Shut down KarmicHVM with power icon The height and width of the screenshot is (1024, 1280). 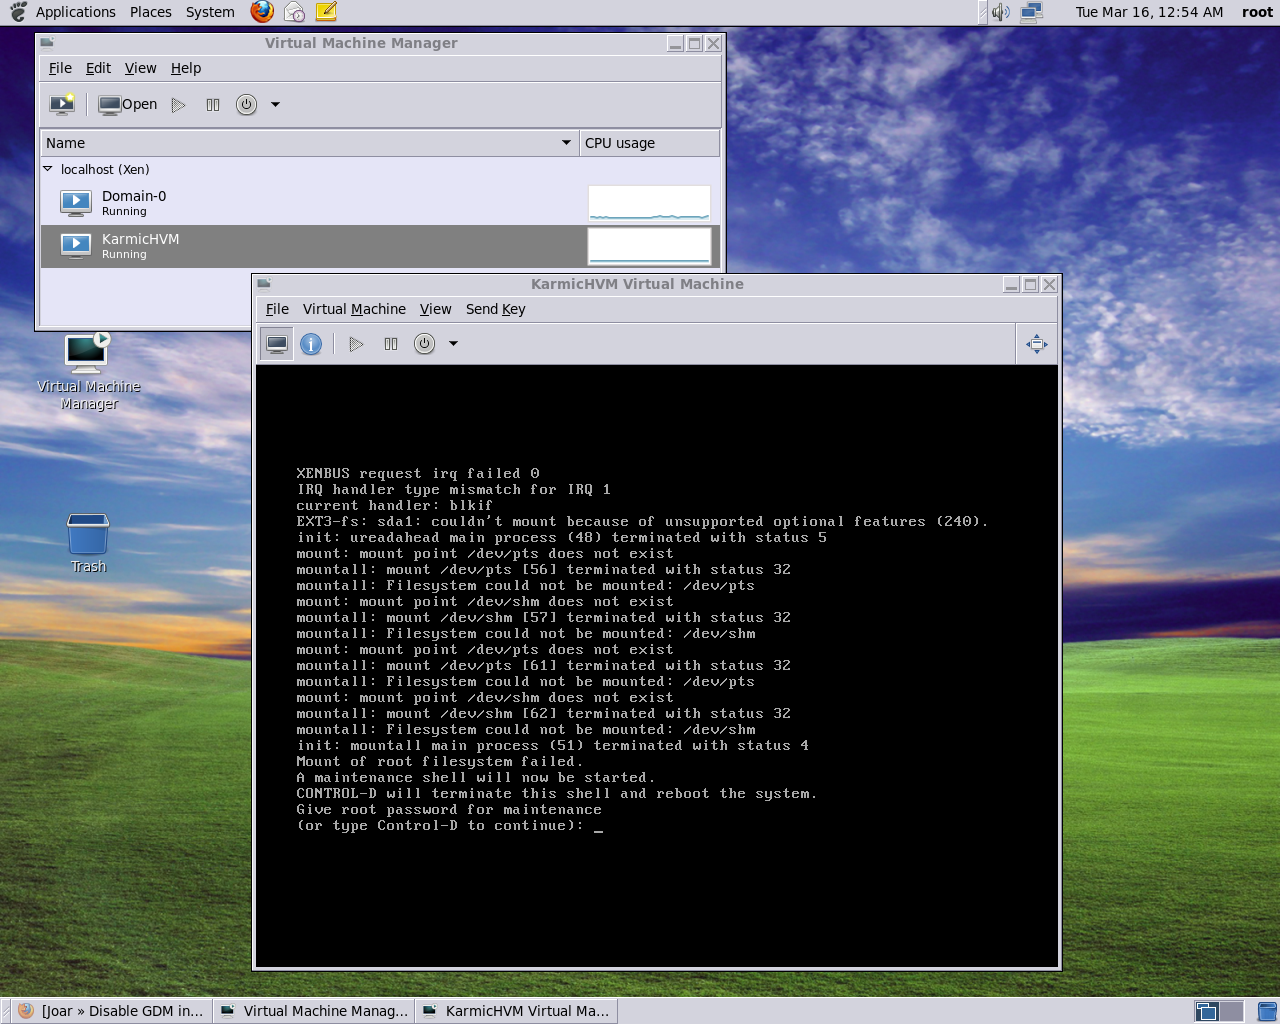(x=425, y=344)
